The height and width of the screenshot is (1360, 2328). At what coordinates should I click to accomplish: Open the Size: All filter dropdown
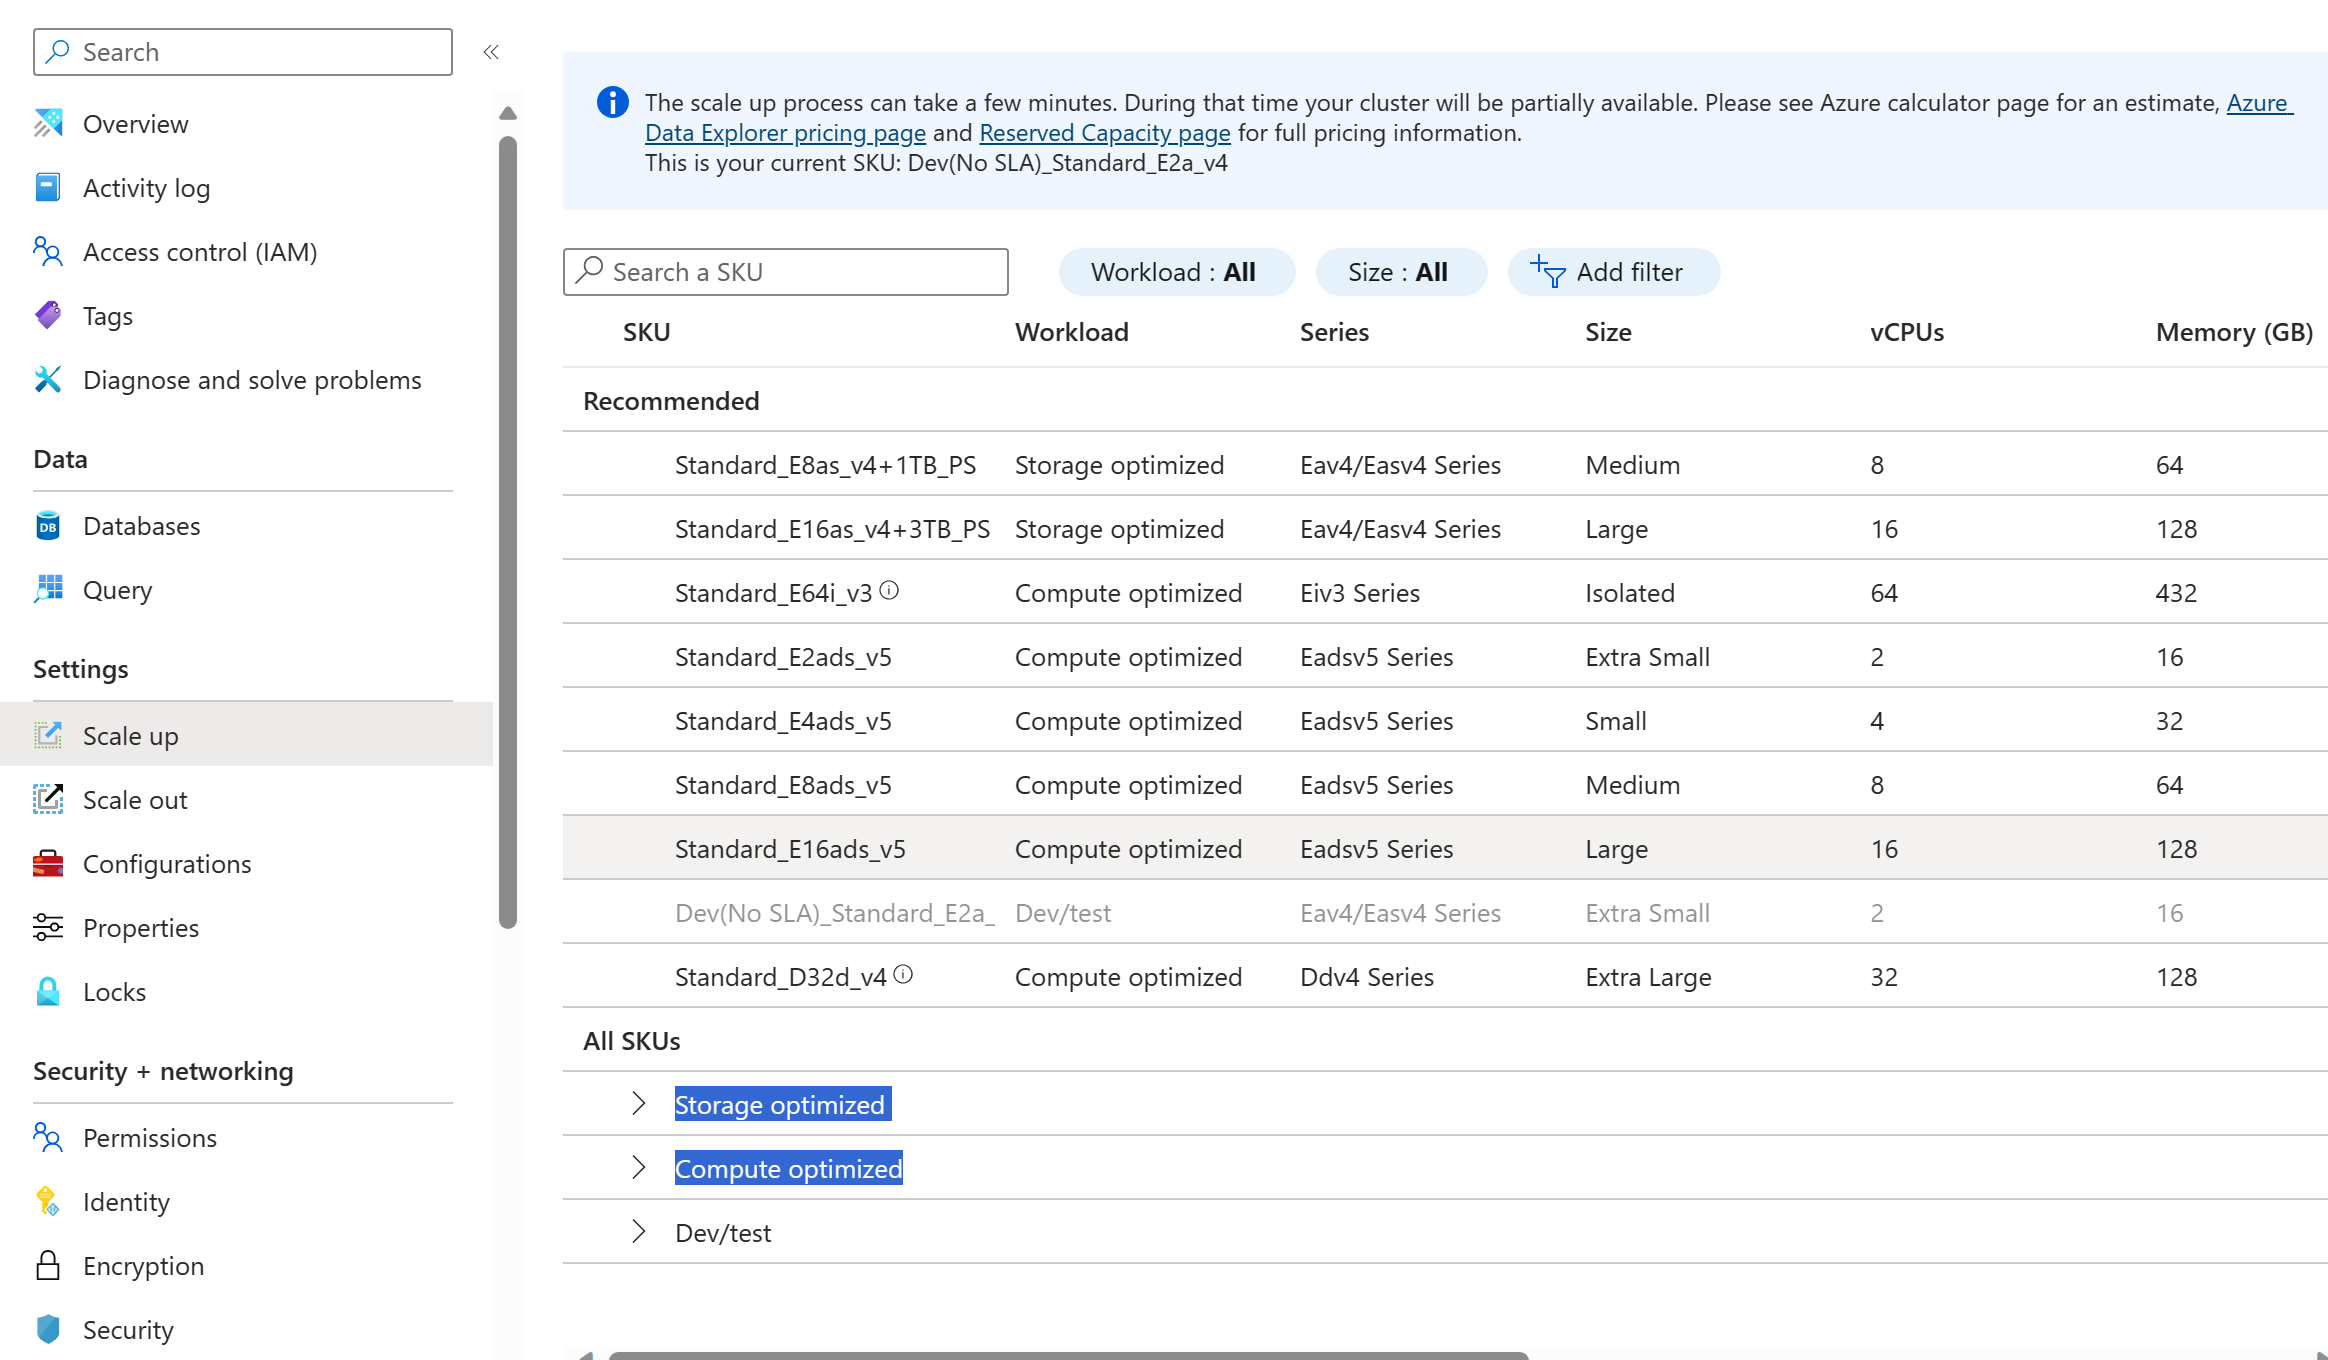pos(1400,271)
